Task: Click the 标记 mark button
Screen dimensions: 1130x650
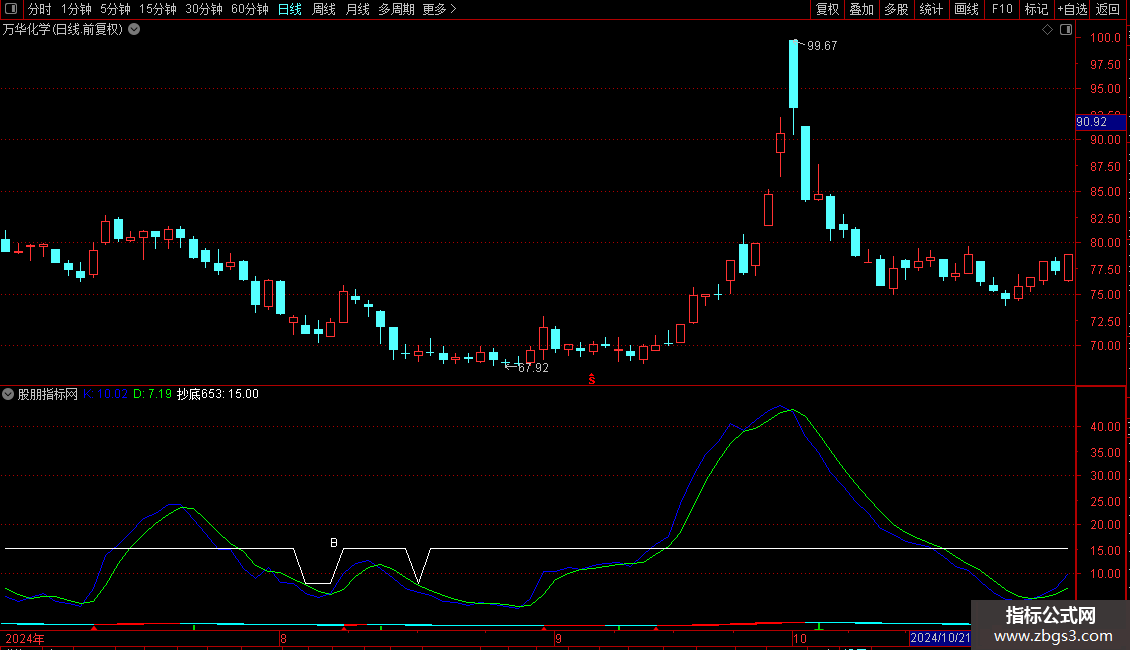Action: (1036, 9)
